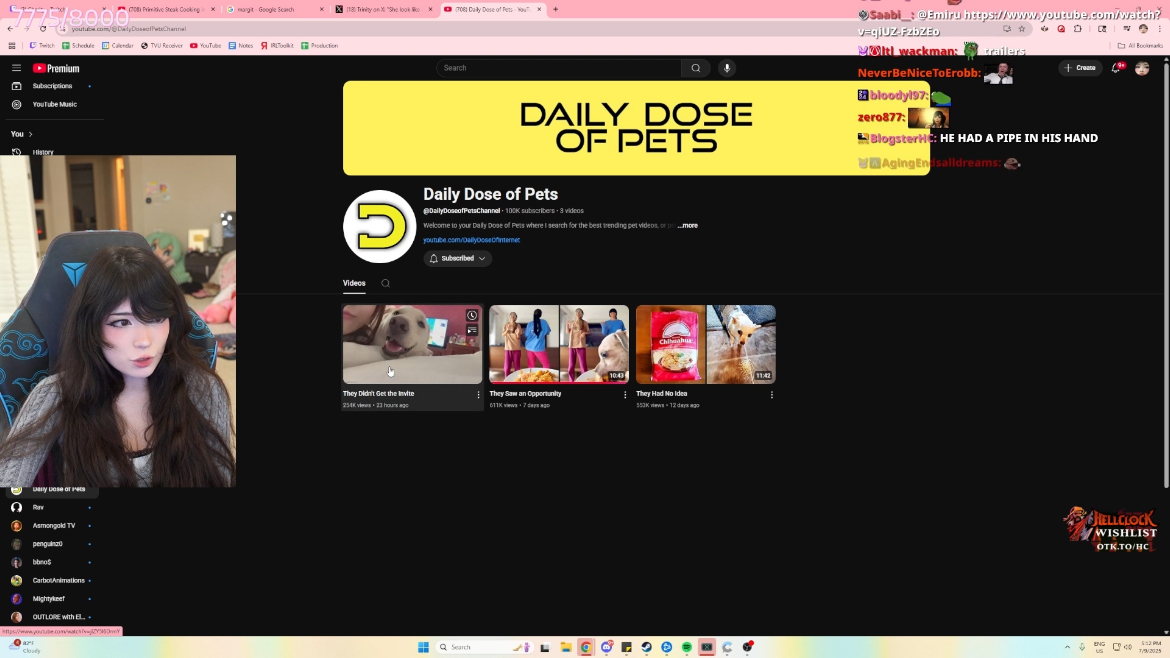Screen dimensions: 1170x658
Task: Open File Explorer from taskbar
Action: coord(566,647)
